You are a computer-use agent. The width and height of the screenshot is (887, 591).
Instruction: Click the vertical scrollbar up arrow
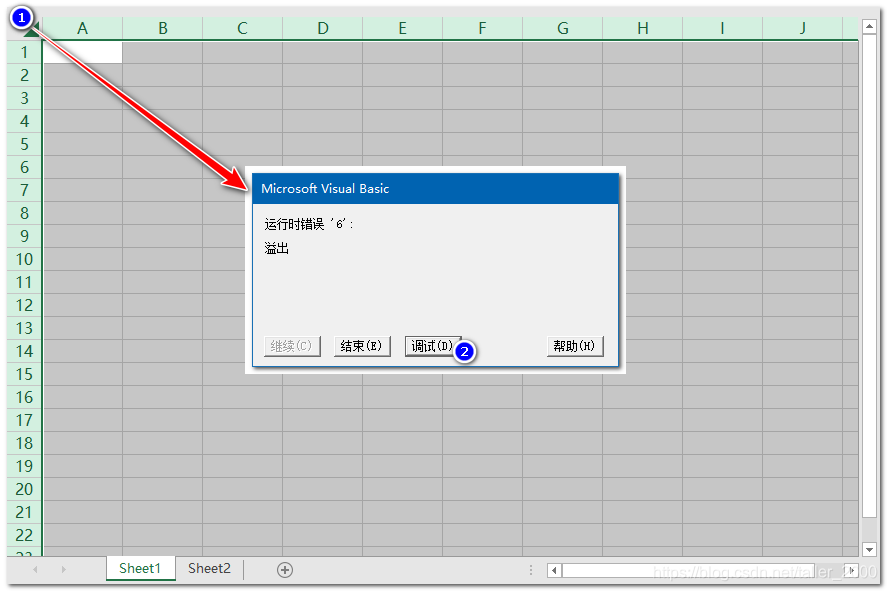click(x=869, y=27)
